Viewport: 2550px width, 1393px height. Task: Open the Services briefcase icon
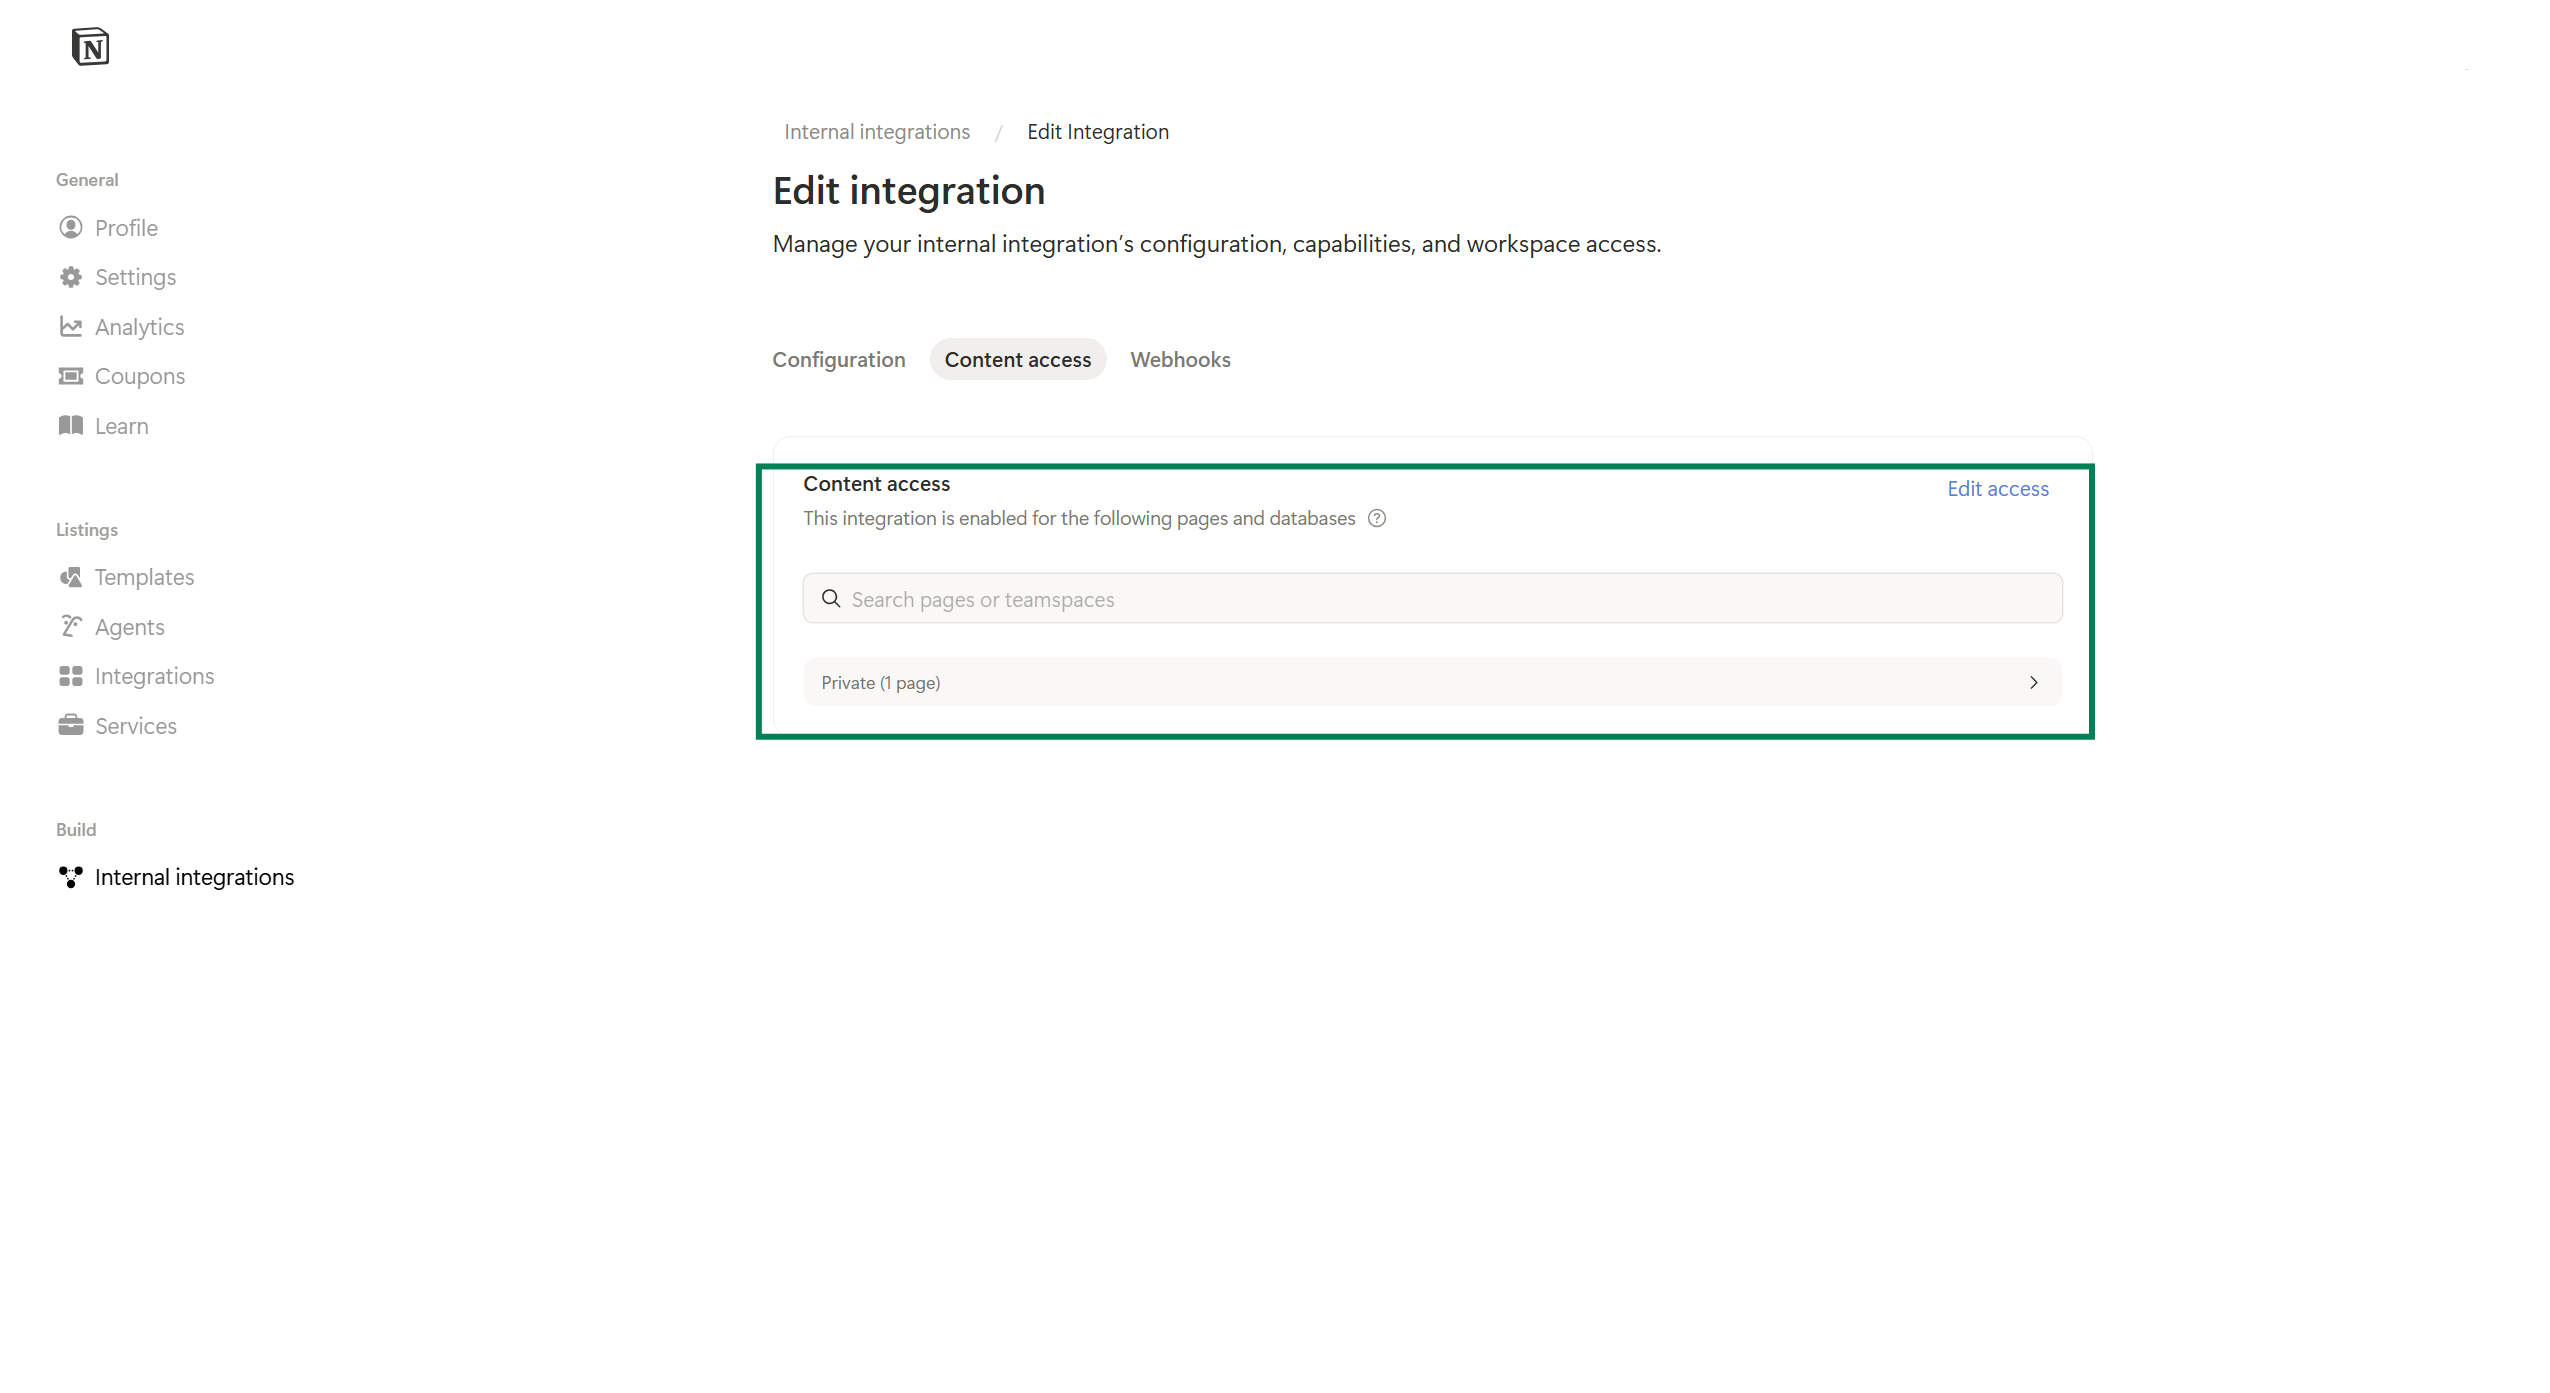click(71, 726)
